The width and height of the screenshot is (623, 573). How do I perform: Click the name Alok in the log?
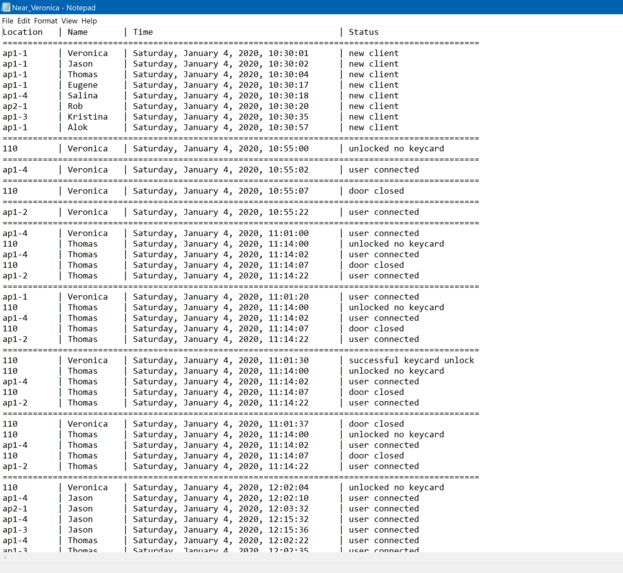pos(77,128)
